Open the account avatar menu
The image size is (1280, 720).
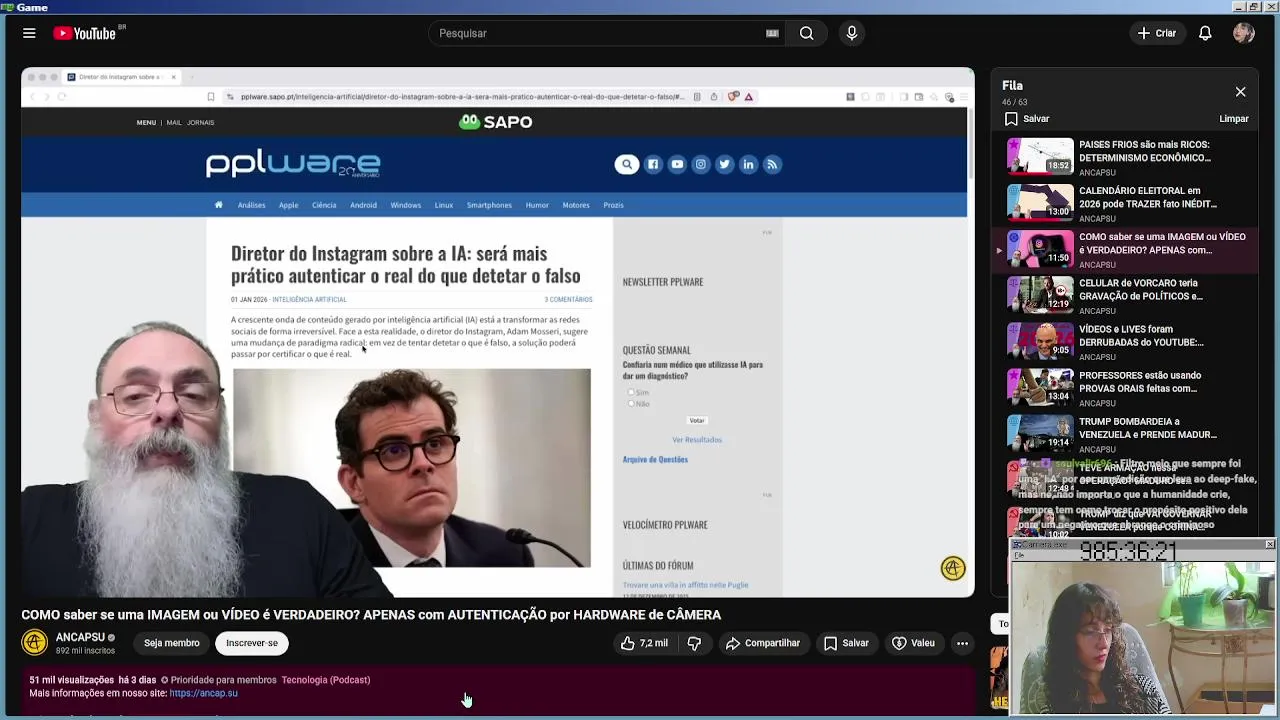[x=1244, y=33]
